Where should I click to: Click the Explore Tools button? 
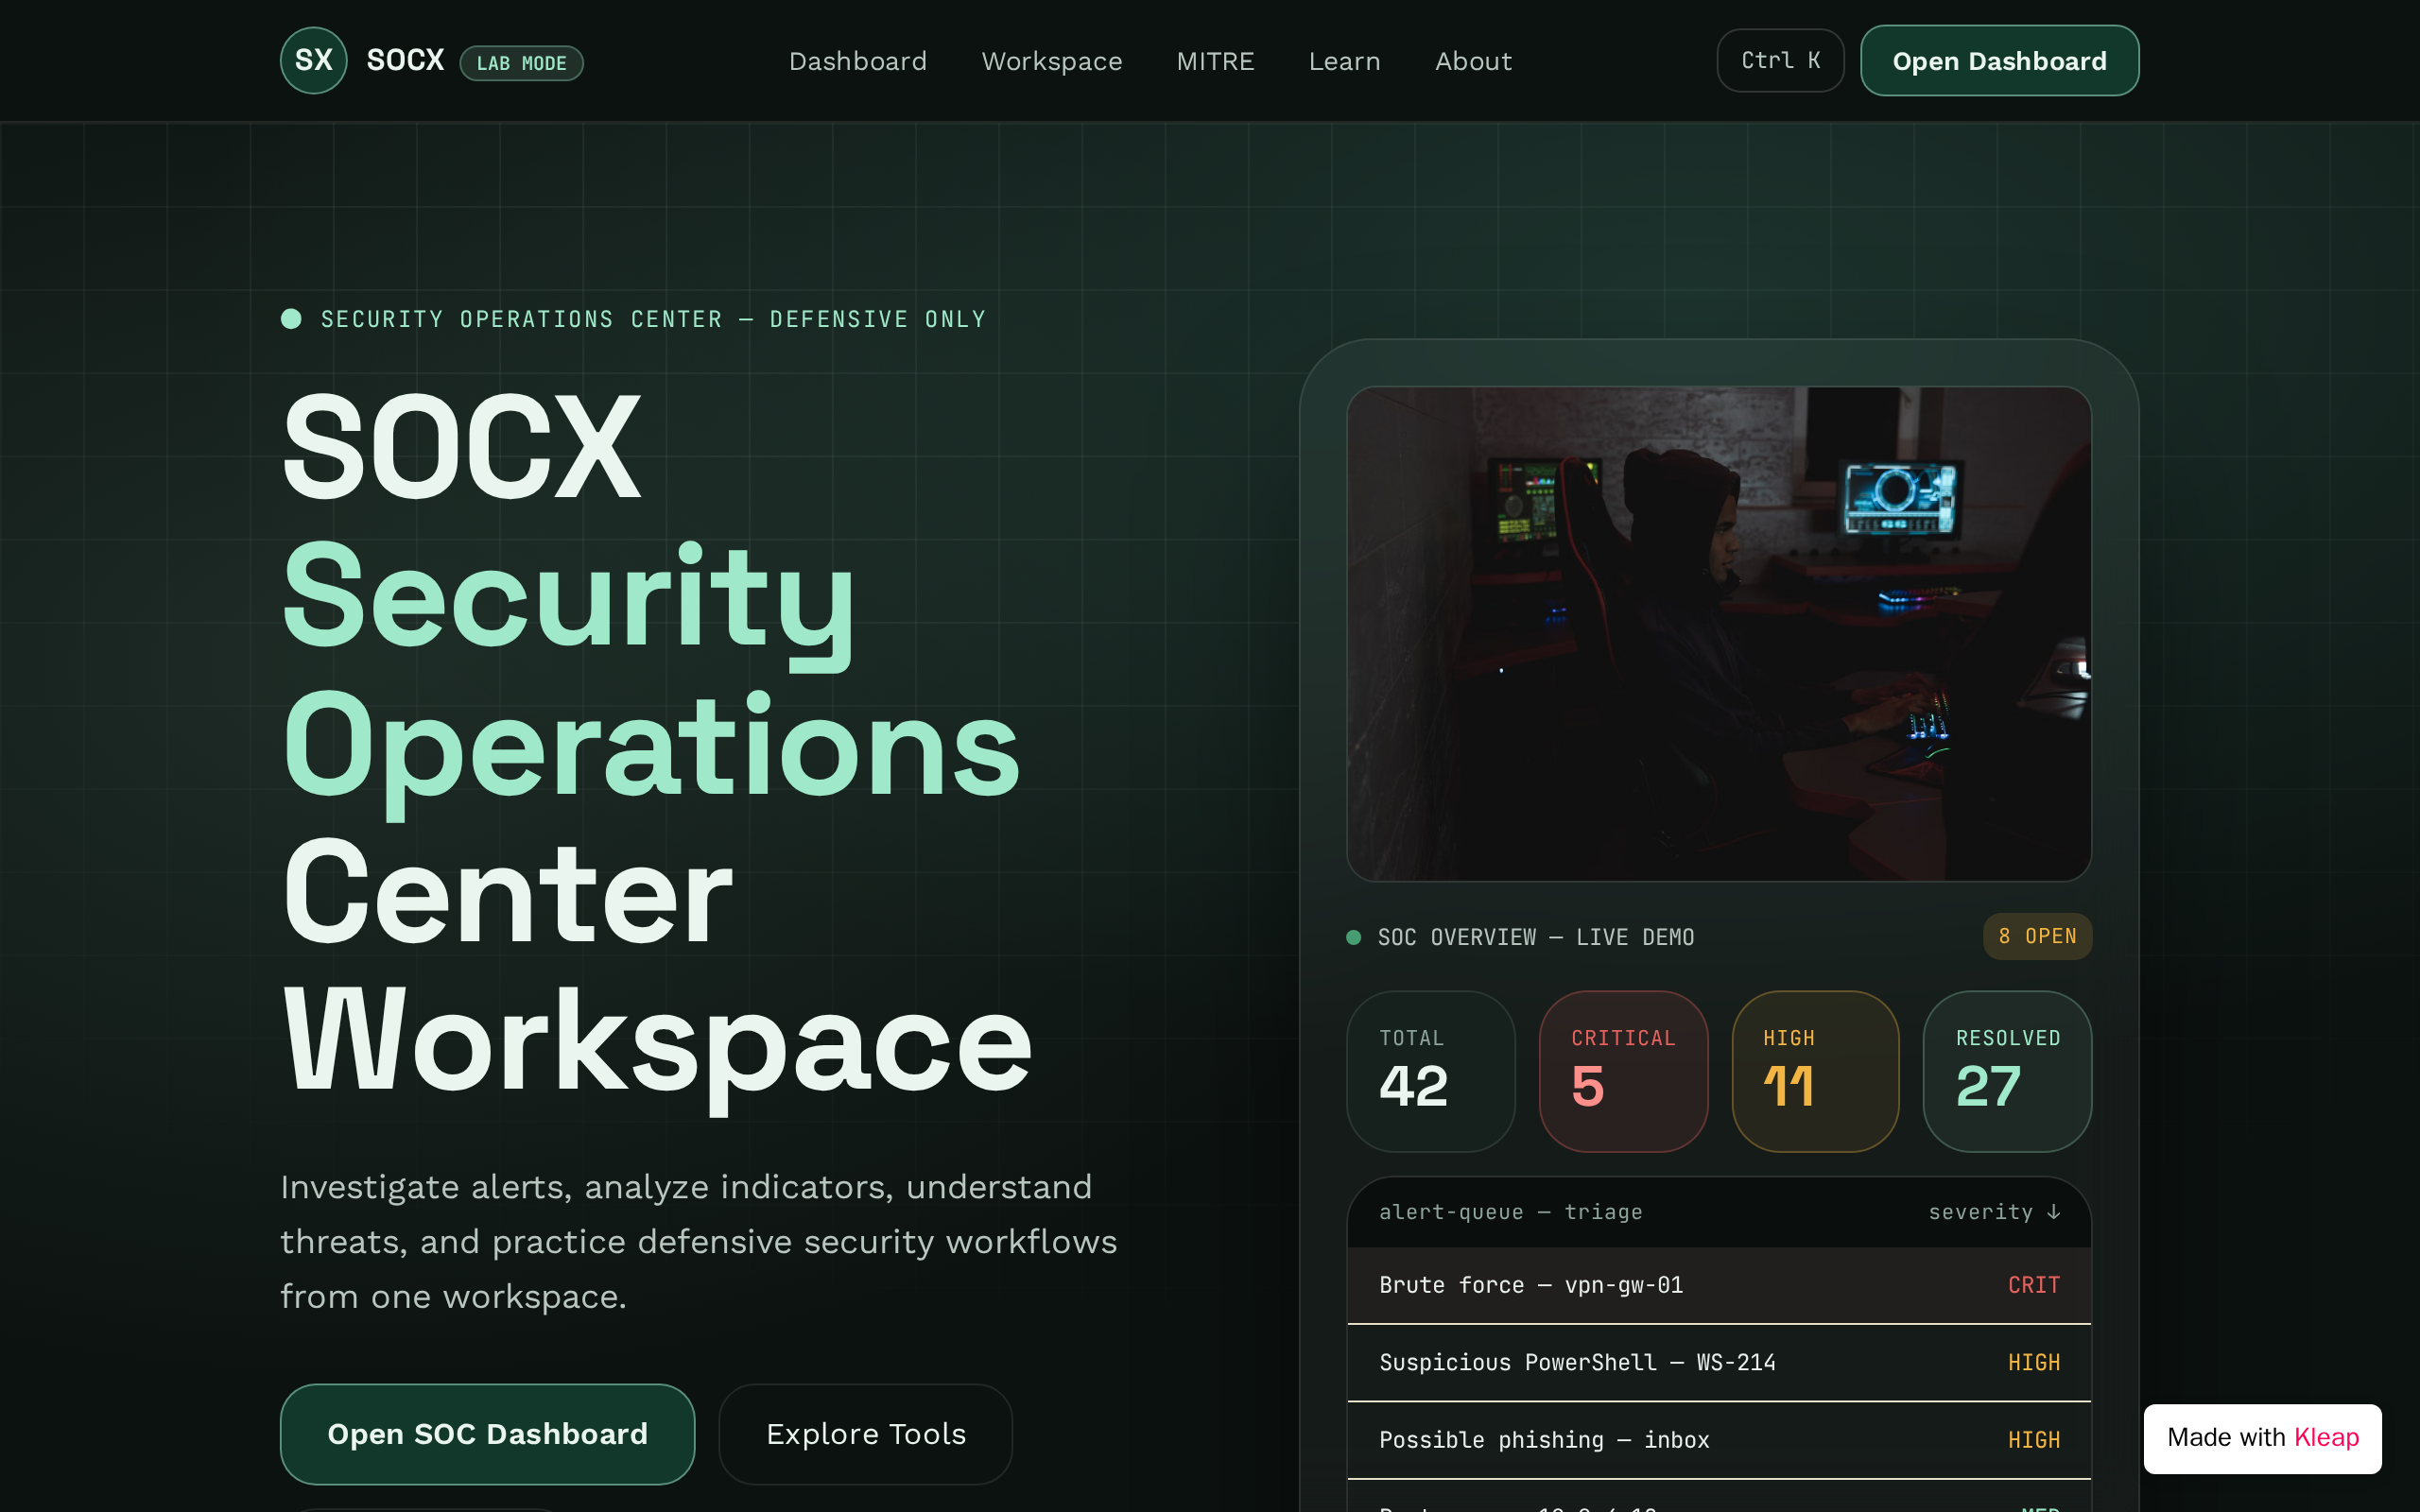(866, 1434)
